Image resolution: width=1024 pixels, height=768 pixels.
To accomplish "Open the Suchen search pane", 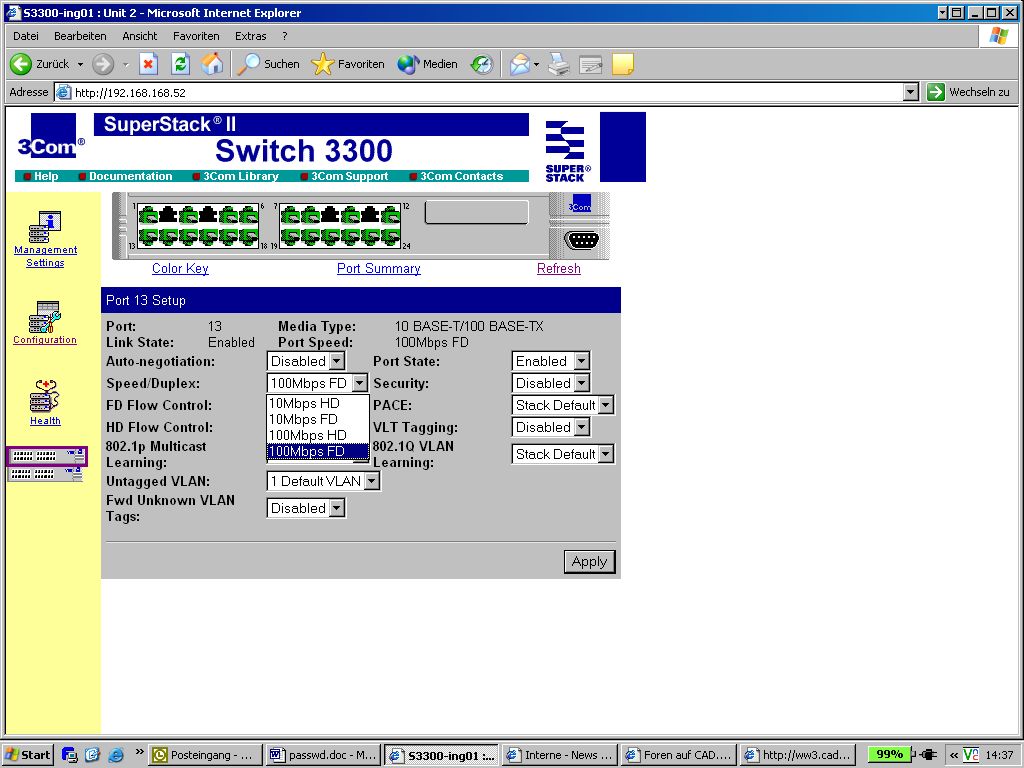I will coord(268,64).
